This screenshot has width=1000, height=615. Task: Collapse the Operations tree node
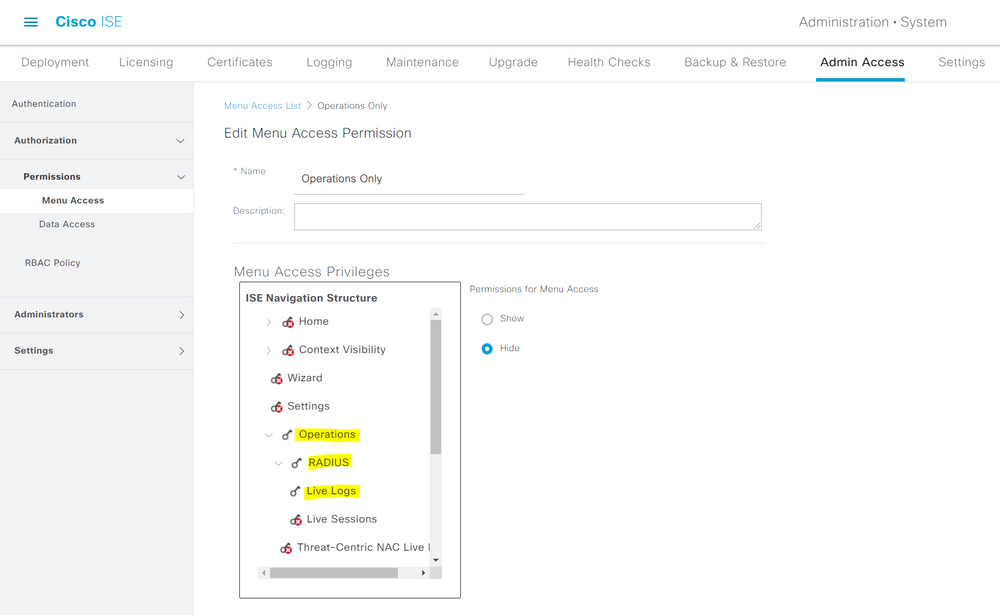point(268,434)
